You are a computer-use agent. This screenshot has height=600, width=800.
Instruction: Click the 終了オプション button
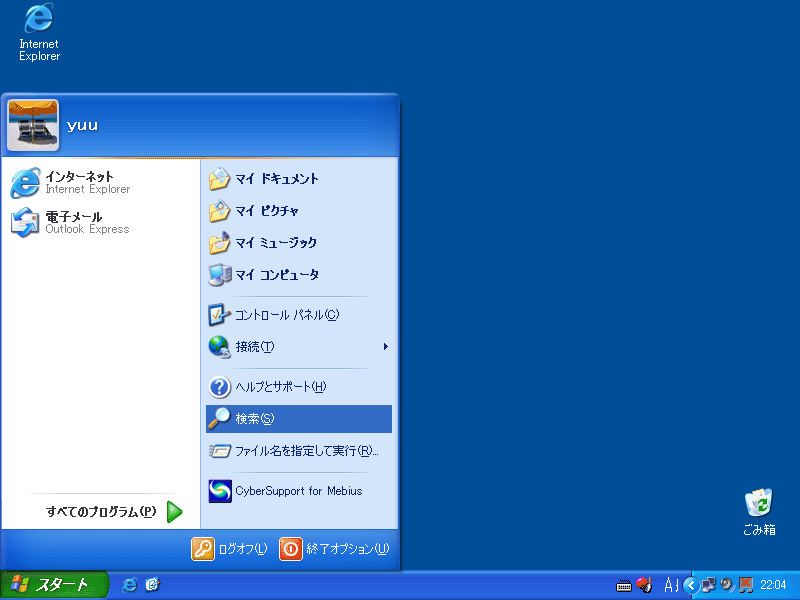click(x=334, y=549)
